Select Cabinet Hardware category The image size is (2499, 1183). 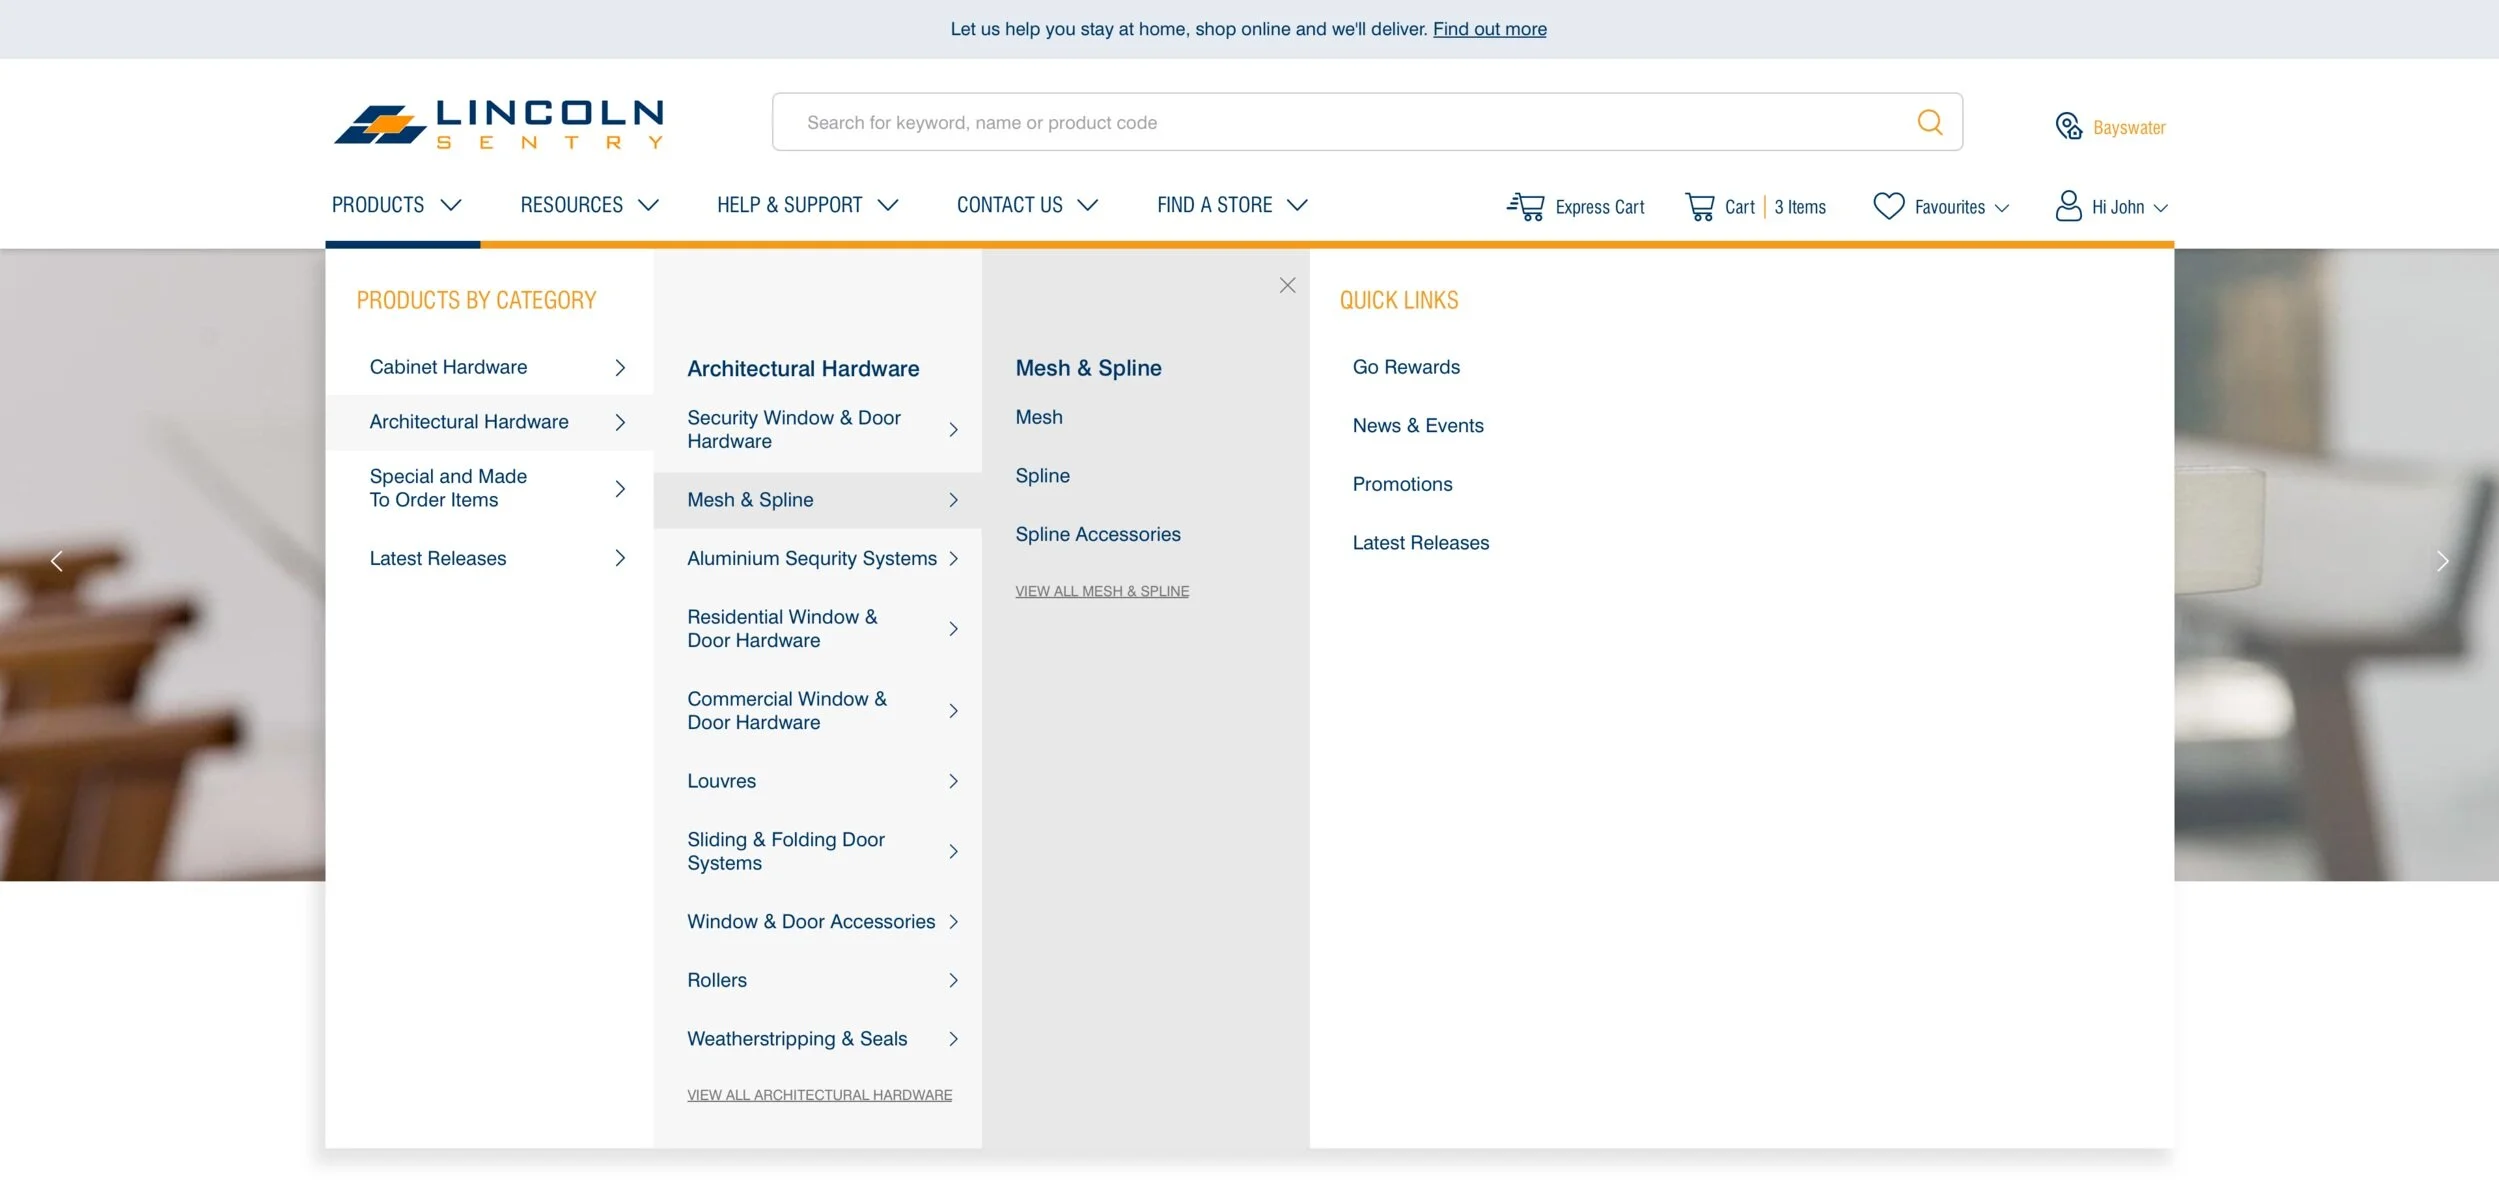coord(448,367)
